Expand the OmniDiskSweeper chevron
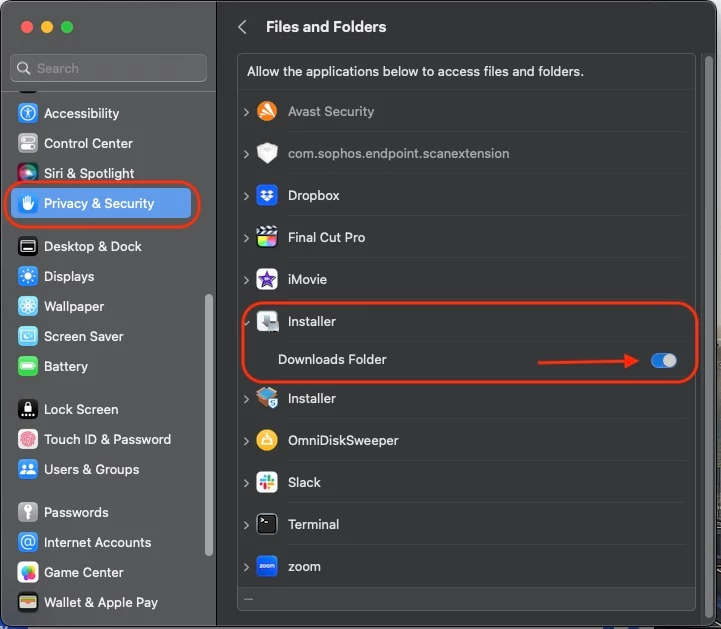Image resolution: width=721 pixels, height=629 pixels. (246, 440)
